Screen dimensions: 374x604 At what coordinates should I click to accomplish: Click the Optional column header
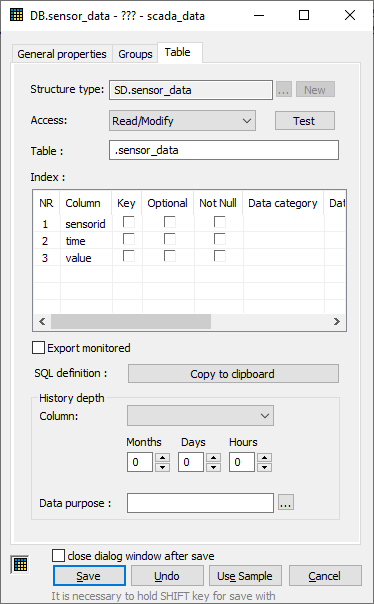[168, 203]
